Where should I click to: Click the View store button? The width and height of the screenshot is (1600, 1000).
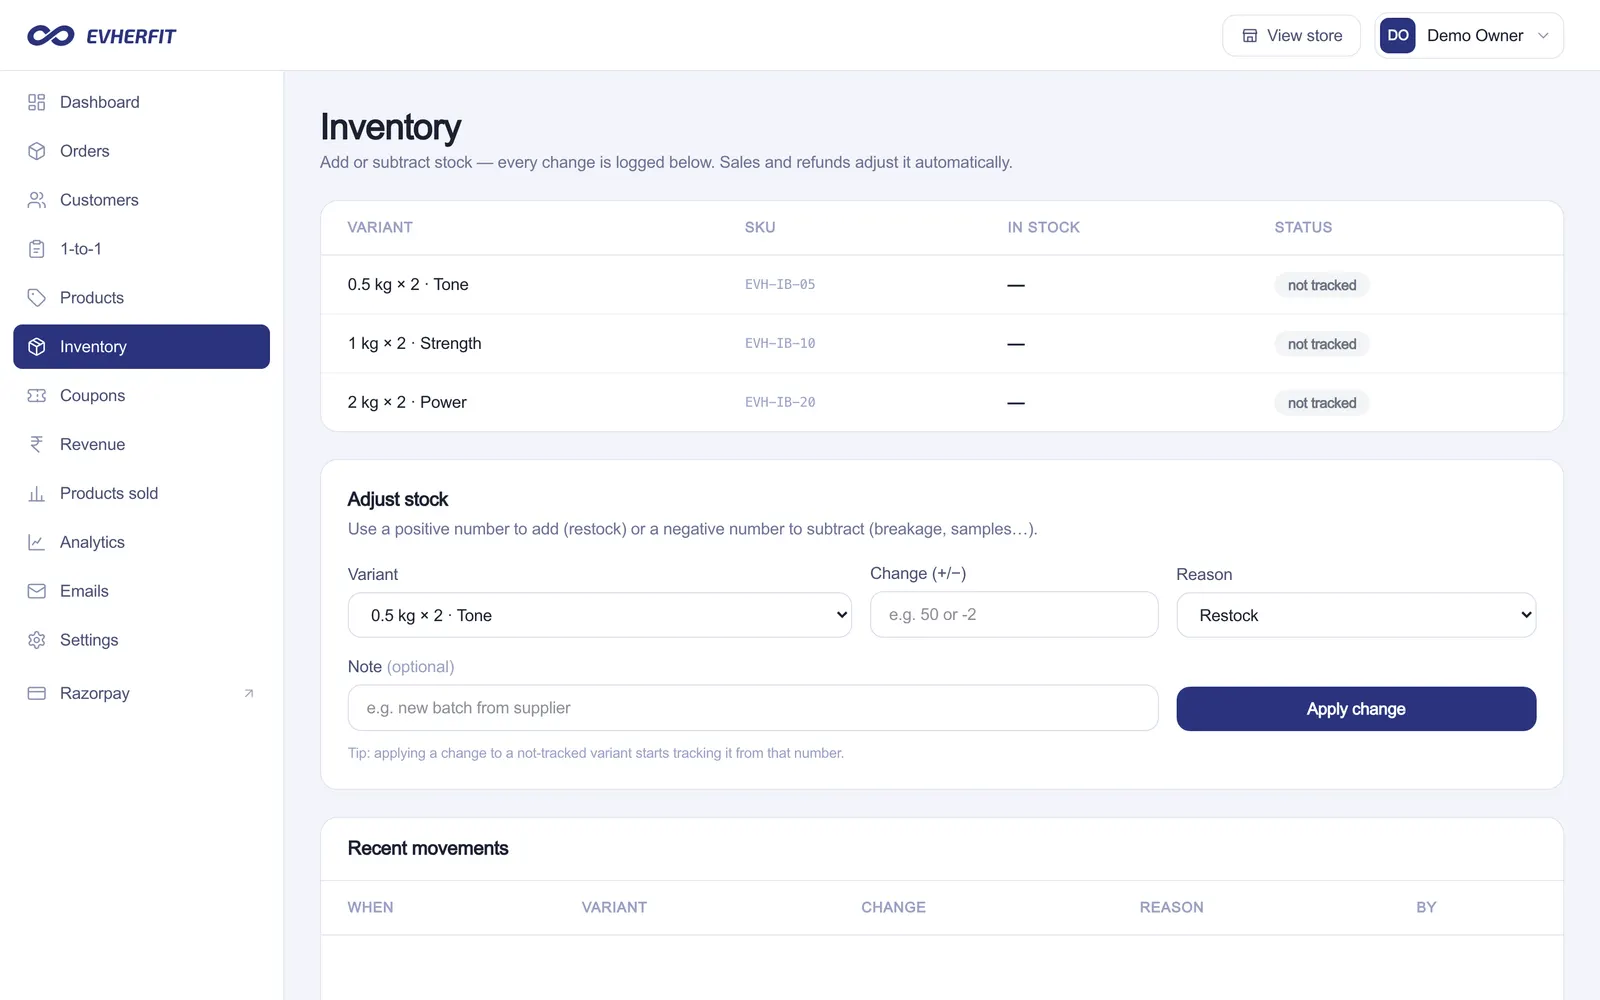click(x=1291, y=36)
